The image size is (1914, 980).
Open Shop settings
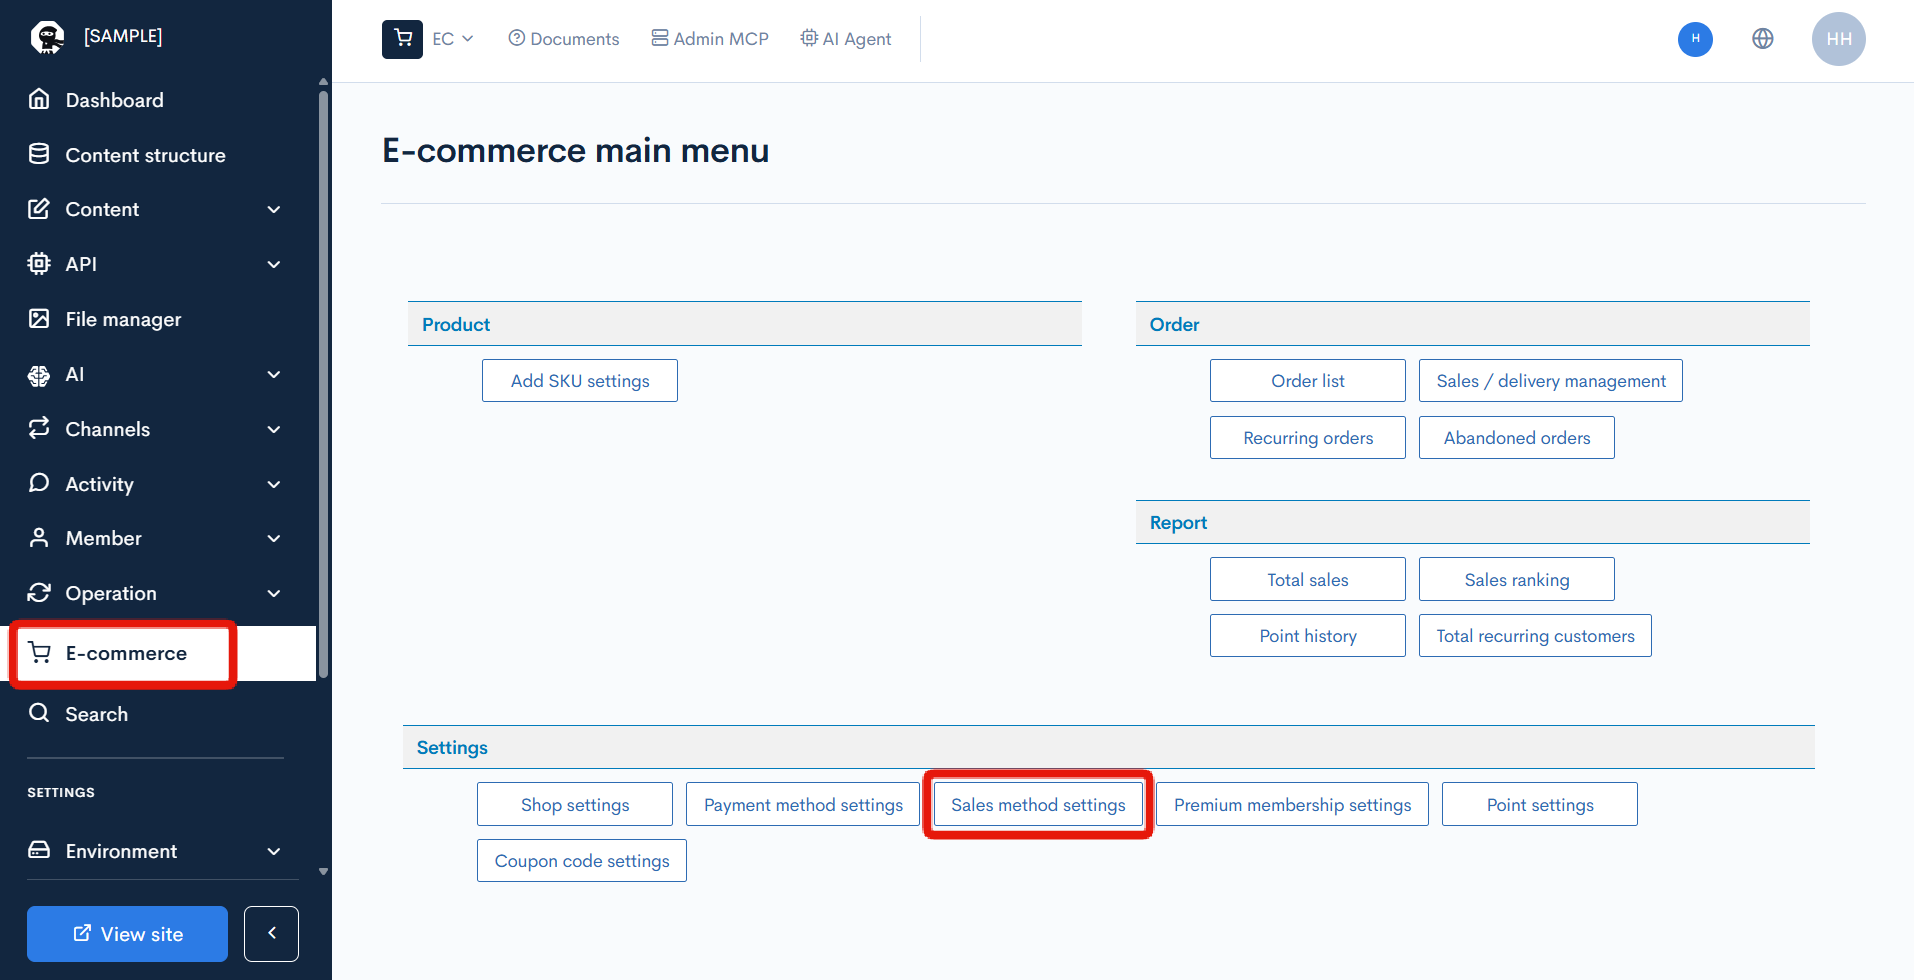tap(575, 804)
